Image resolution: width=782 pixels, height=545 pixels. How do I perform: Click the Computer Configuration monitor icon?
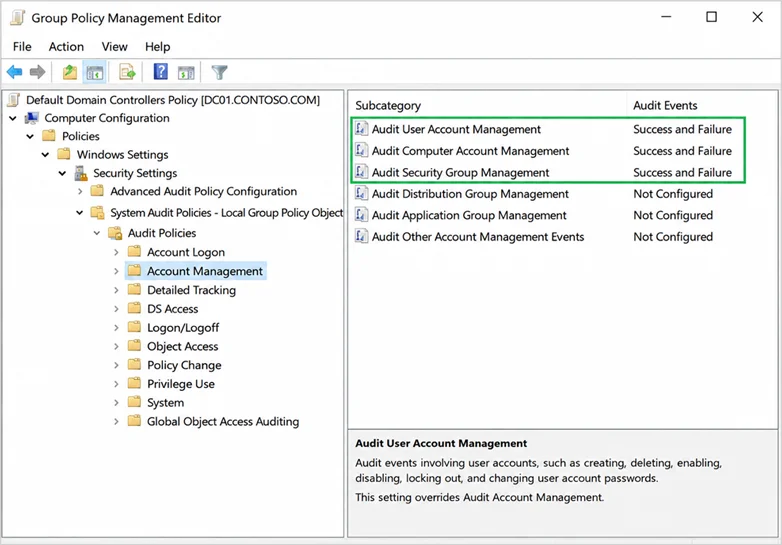pos(32,118)
